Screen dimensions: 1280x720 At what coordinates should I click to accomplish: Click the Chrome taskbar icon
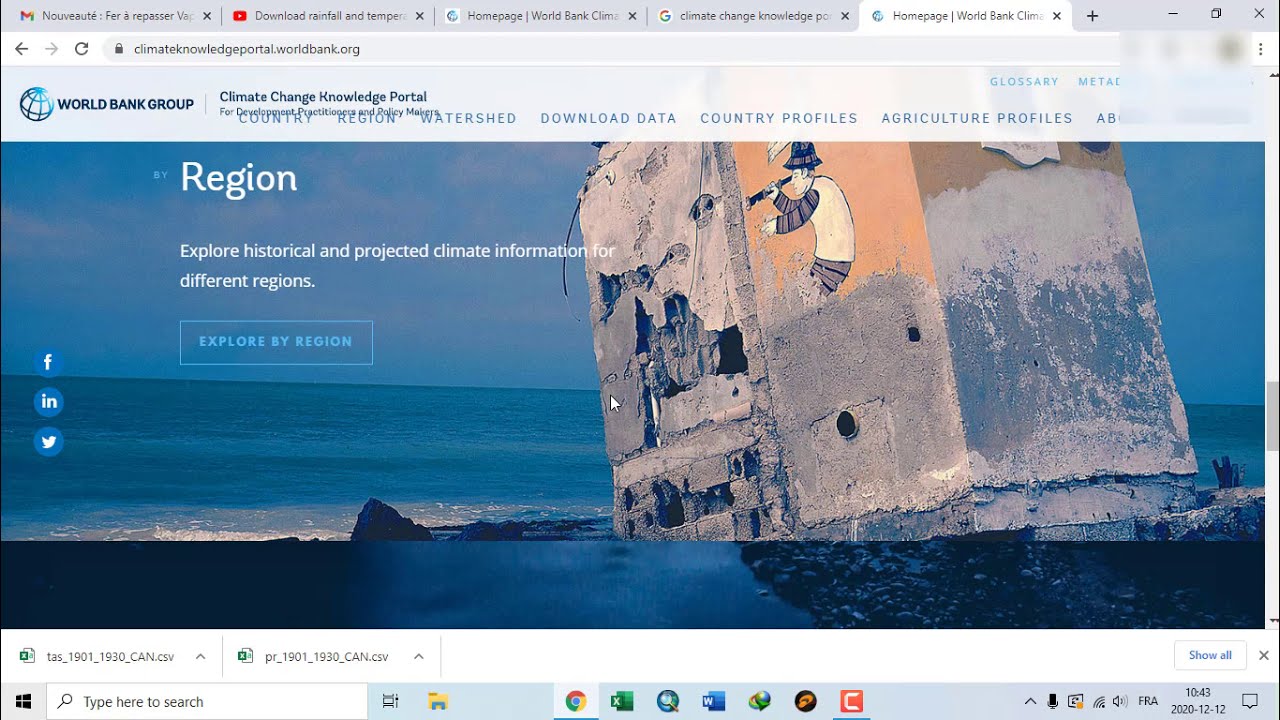575,701
